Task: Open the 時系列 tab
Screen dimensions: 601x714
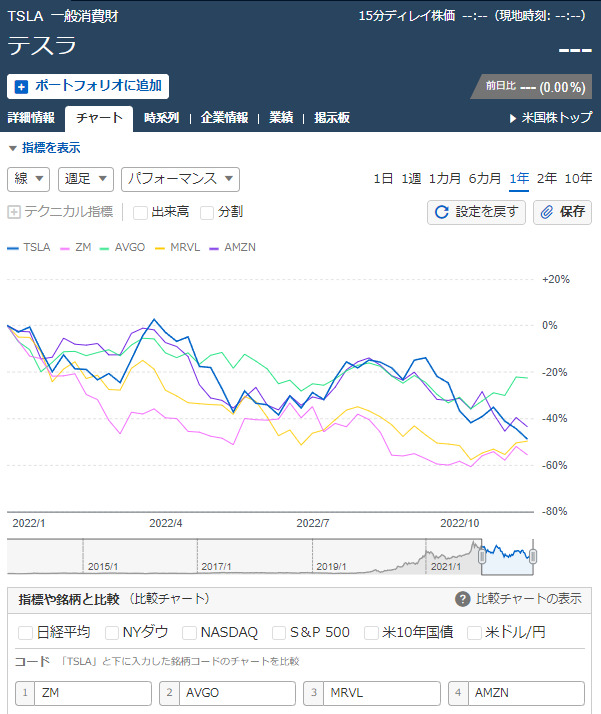Action: coord(161,118)
